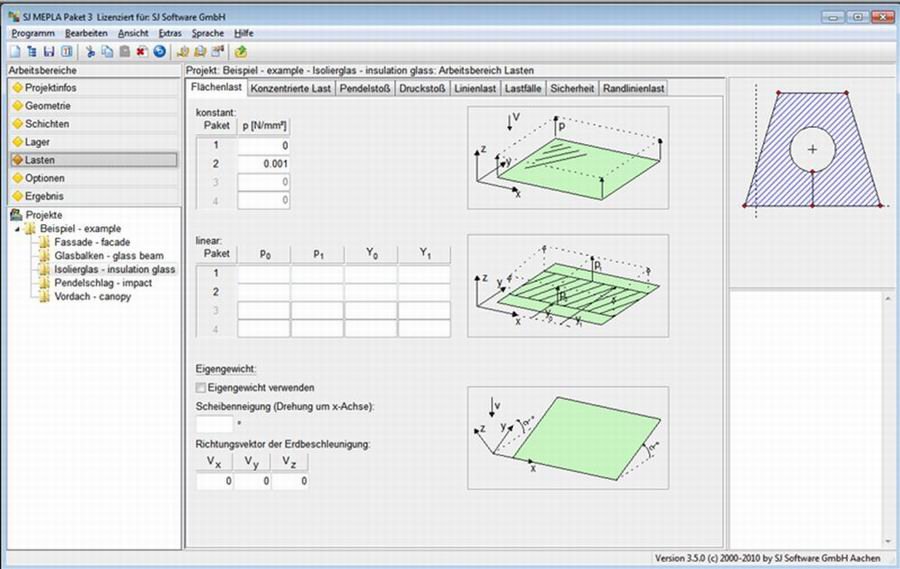Click the constant load field for Paket 1
900x569 pixels.
[263, 146]
